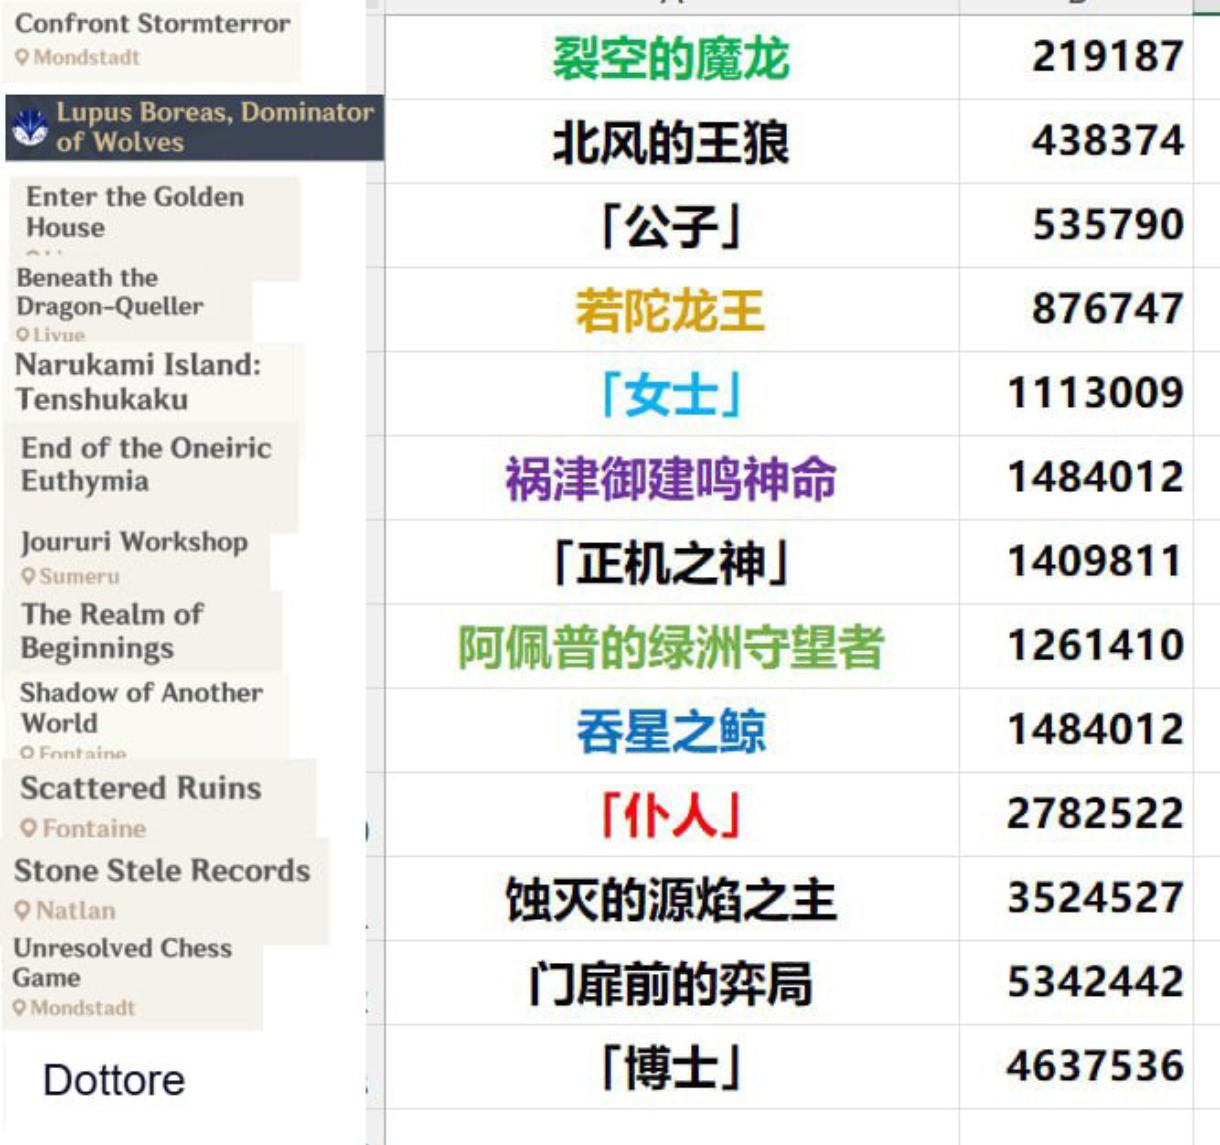The width and height of the screenshot is (1220, 1145).
Task: Click the value 1484012 in the 吞星之鲸 row
Action: (1095, 728)
